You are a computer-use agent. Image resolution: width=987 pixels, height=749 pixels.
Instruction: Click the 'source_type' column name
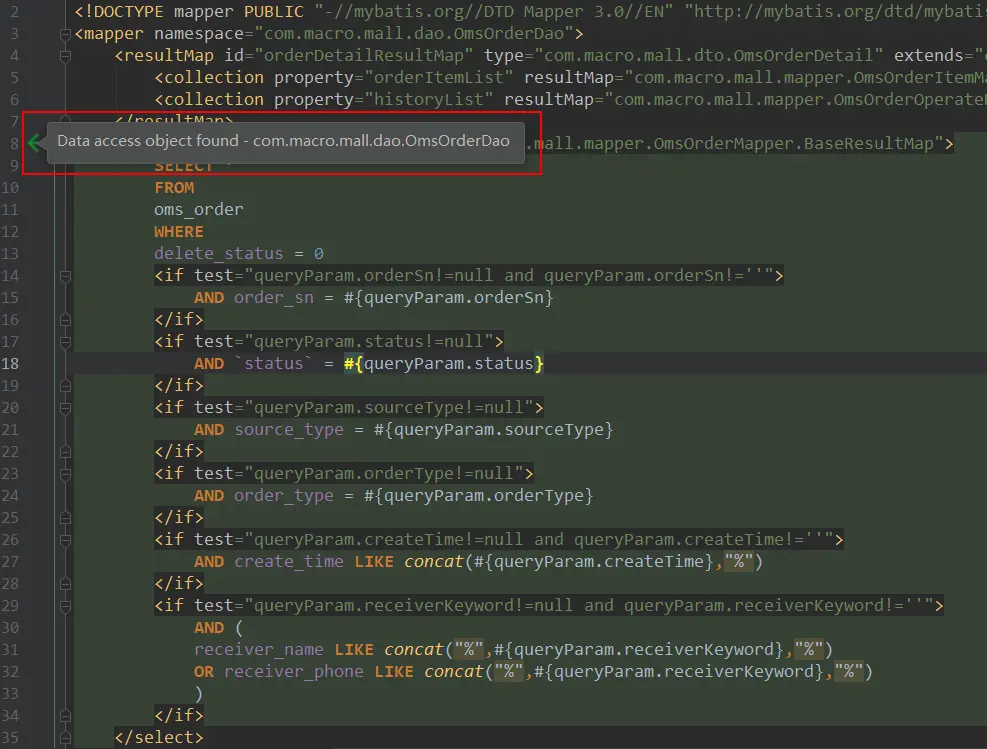click(x=289, y=430)
